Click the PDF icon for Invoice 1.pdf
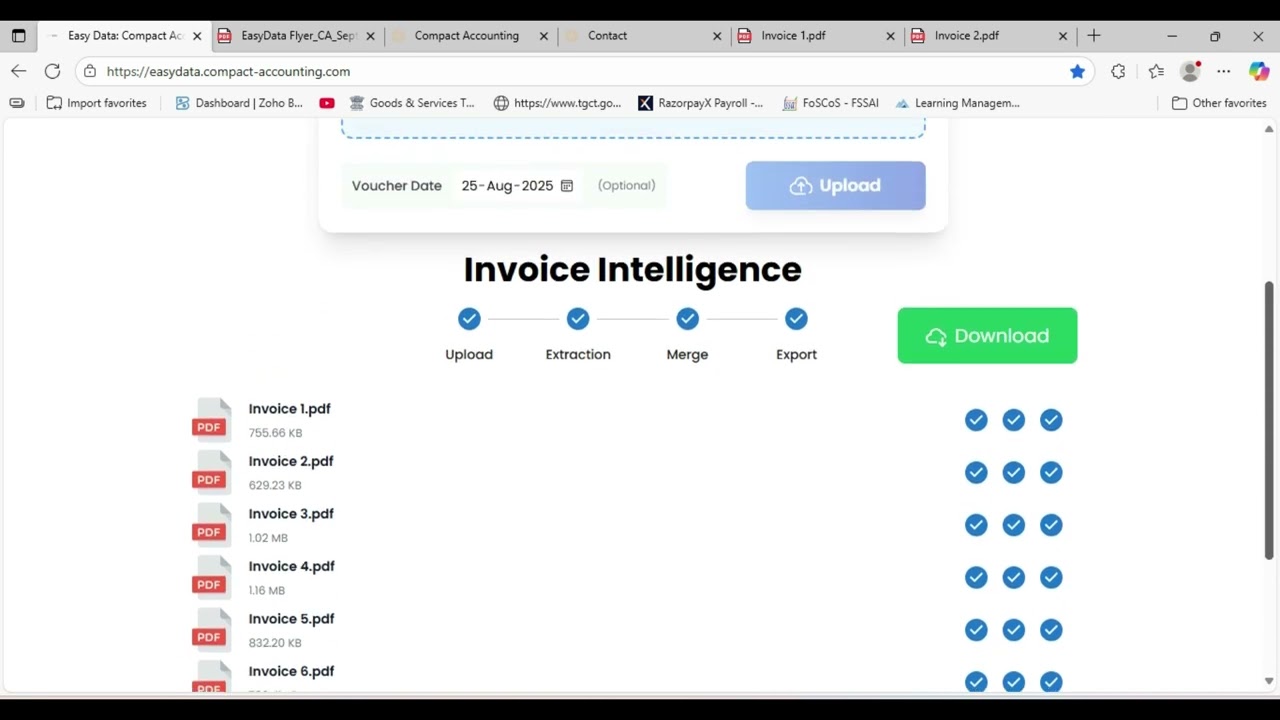 211,420
